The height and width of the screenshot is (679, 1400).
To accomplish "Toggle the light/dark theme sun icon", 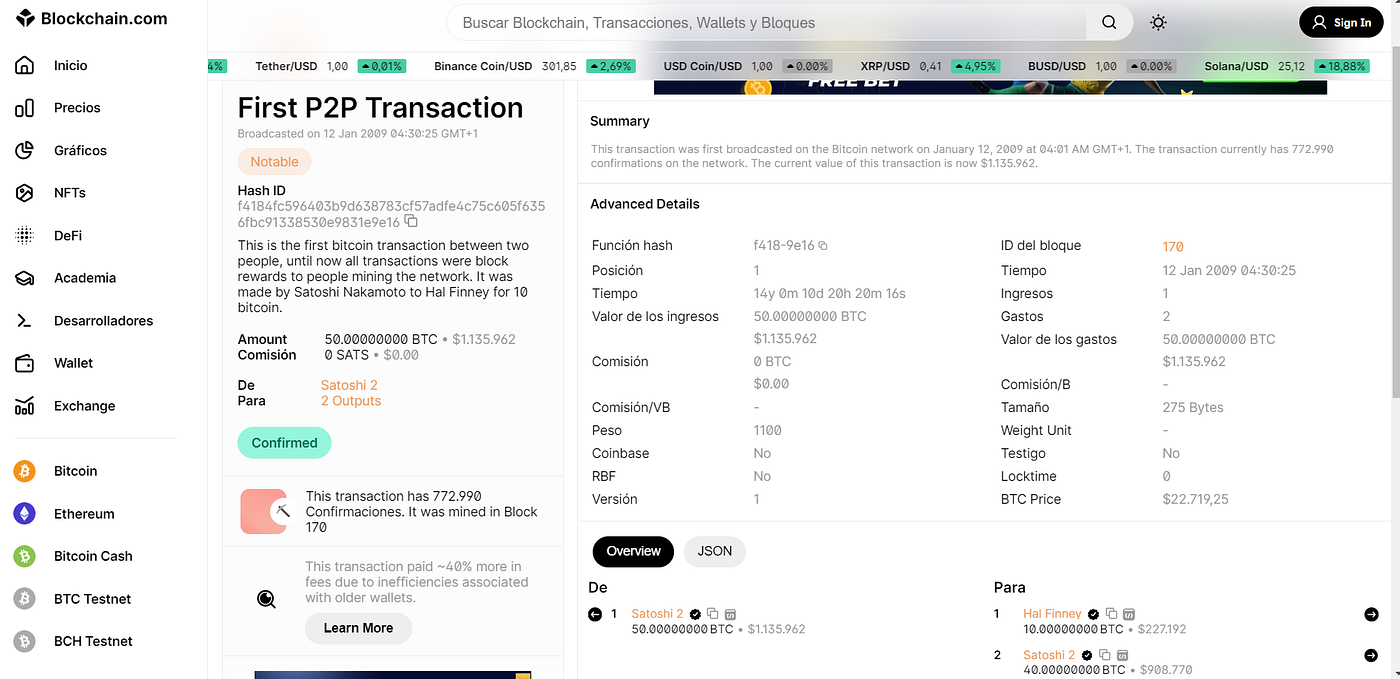I will click(1158, 22).
